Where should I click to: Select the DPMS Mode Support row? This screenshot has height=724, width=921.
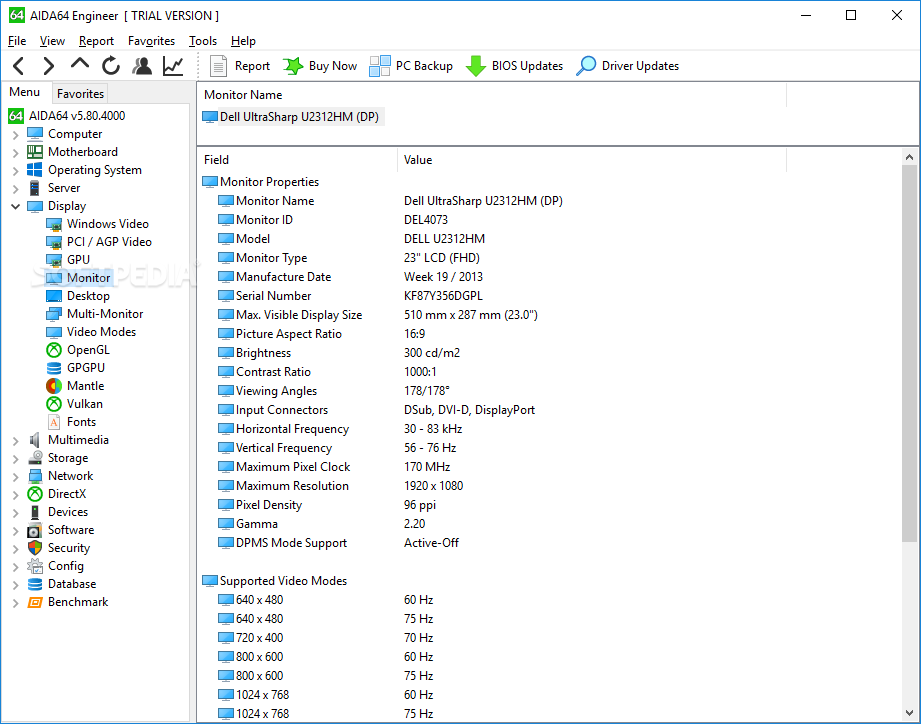coord(549,543)
